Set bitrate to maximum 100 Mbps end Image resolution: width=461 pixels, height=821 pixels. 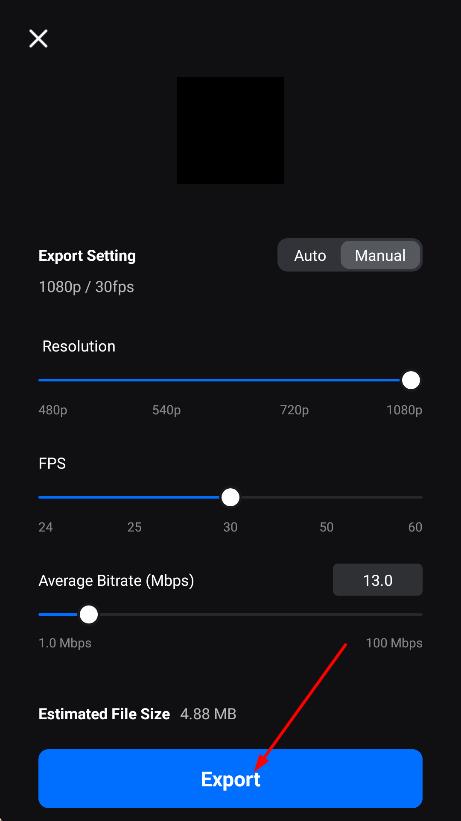point(421,615)
